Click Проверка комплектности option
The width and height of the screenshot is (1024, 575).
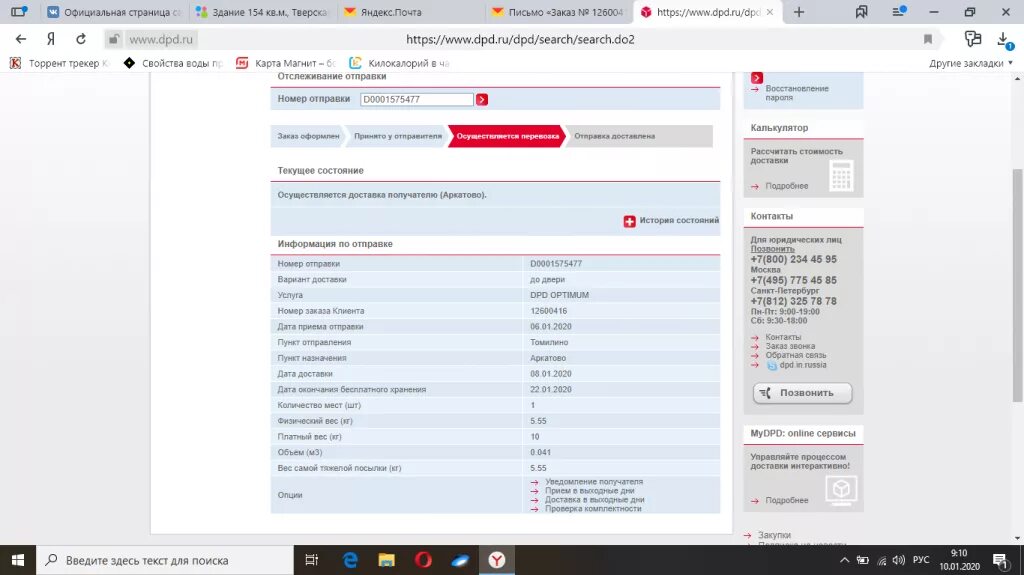click(593, 509)
